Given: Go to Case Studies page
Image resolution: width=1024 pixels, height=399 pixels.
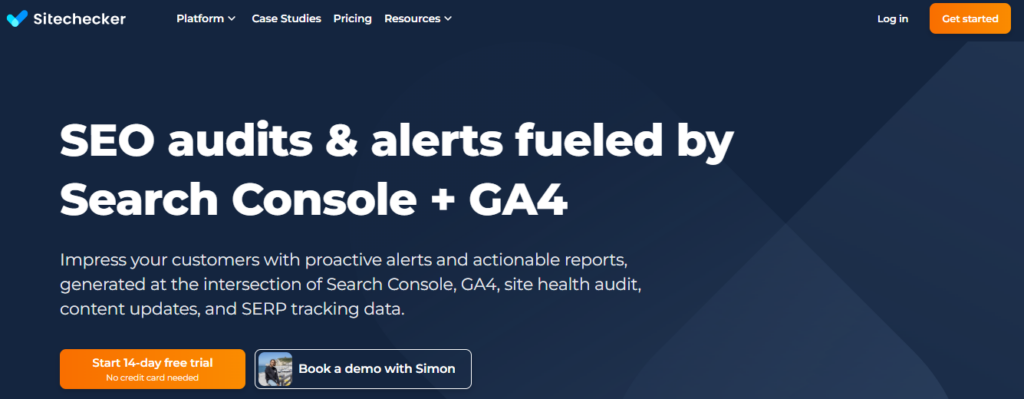Looking at the screenshot, I should click(x=287, y=18).
